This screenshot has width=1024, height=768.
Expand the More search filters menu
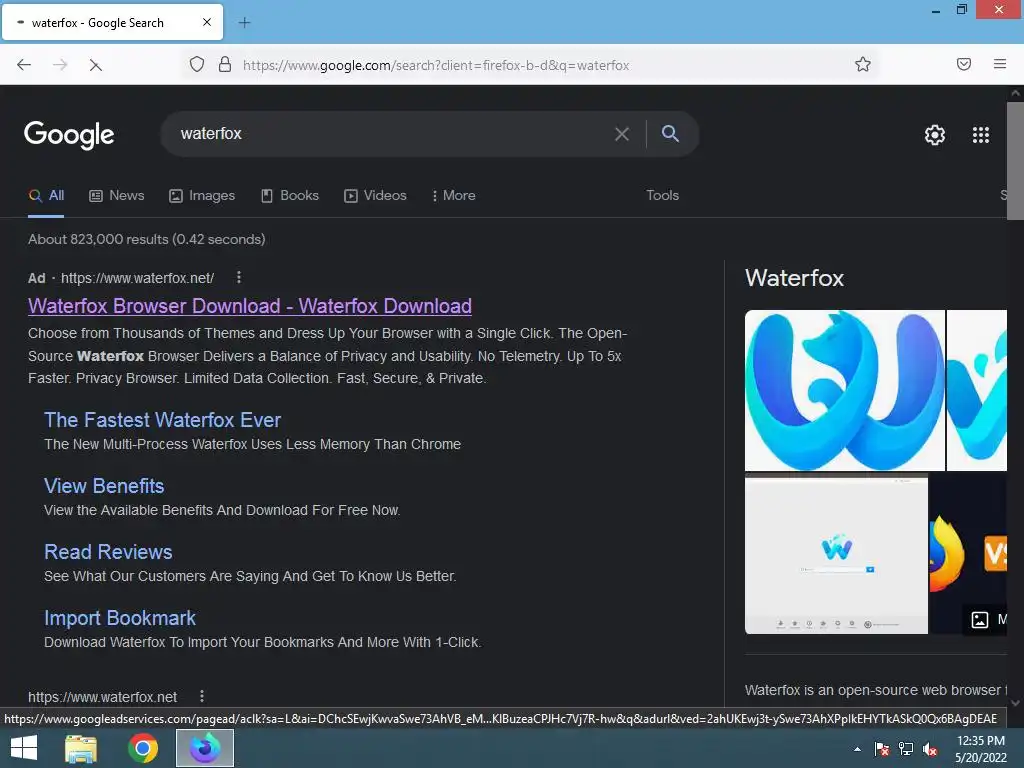coord(454,195)
